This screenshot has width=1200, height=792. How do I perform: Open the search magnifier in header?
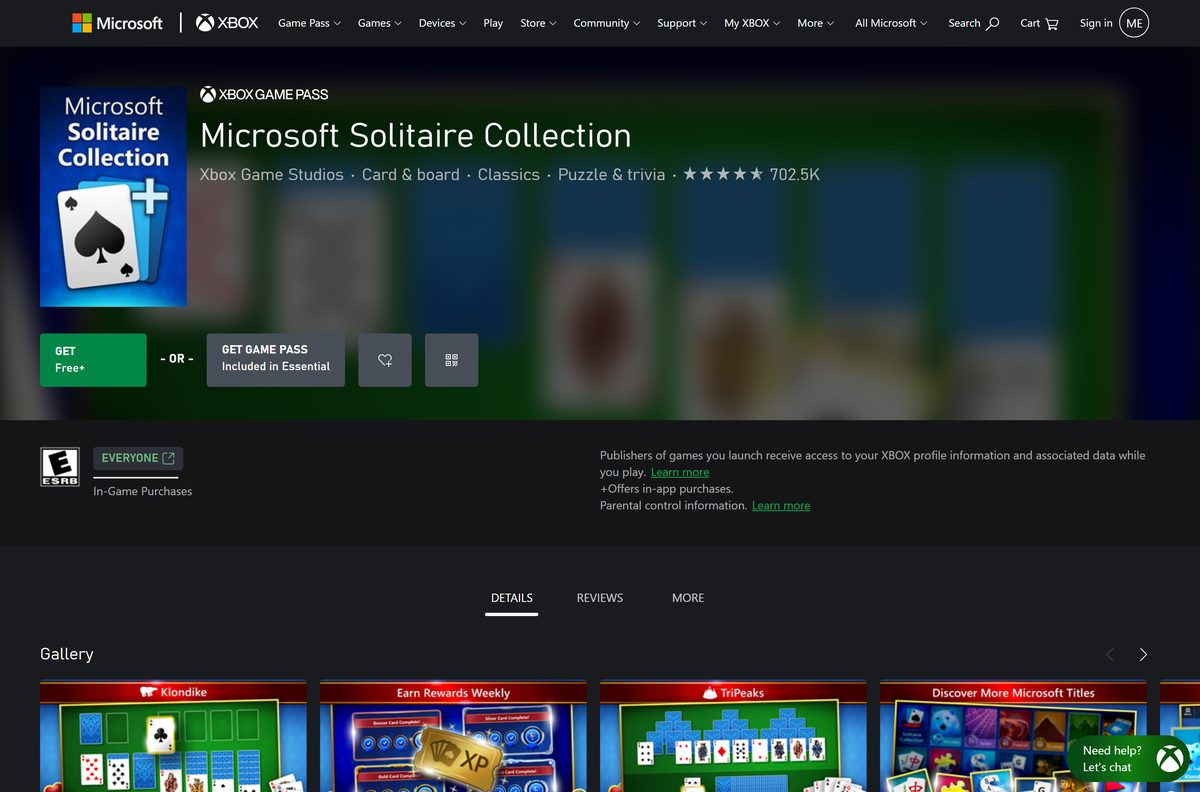tap(992, 23)
